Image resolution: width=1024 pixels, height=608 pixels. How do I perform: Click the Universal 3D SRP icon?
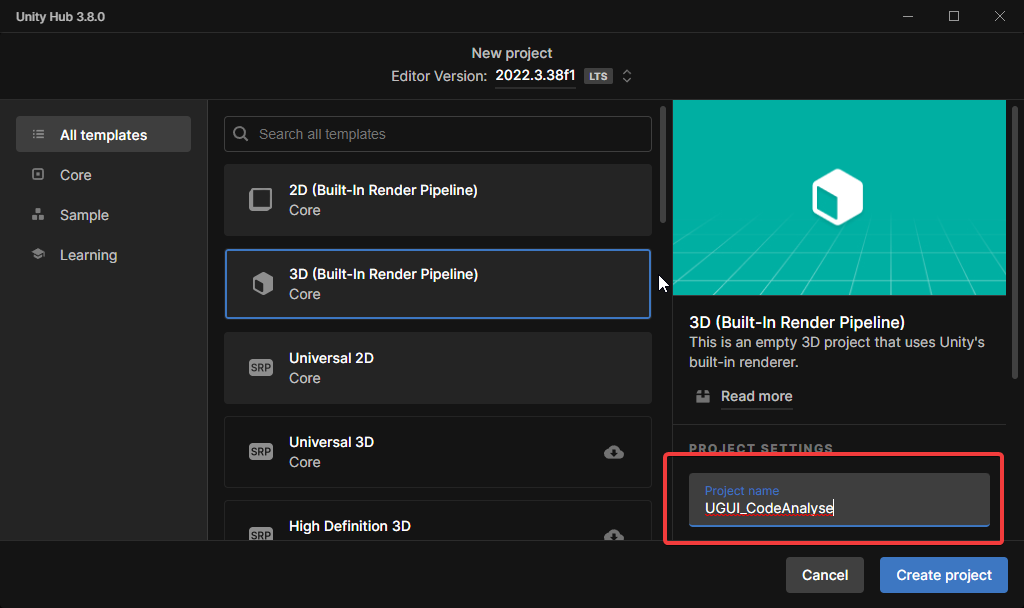point(261,451)
